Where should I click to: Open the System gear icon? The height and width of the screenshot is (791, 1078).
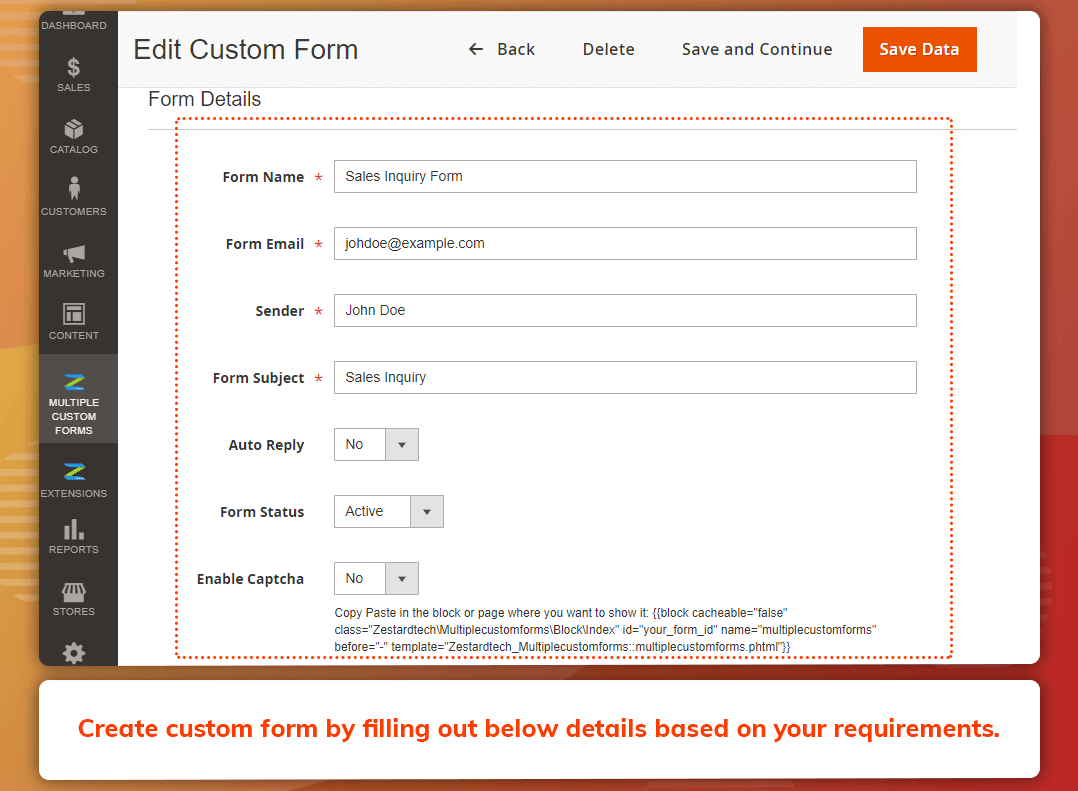(x=74, y=652)
